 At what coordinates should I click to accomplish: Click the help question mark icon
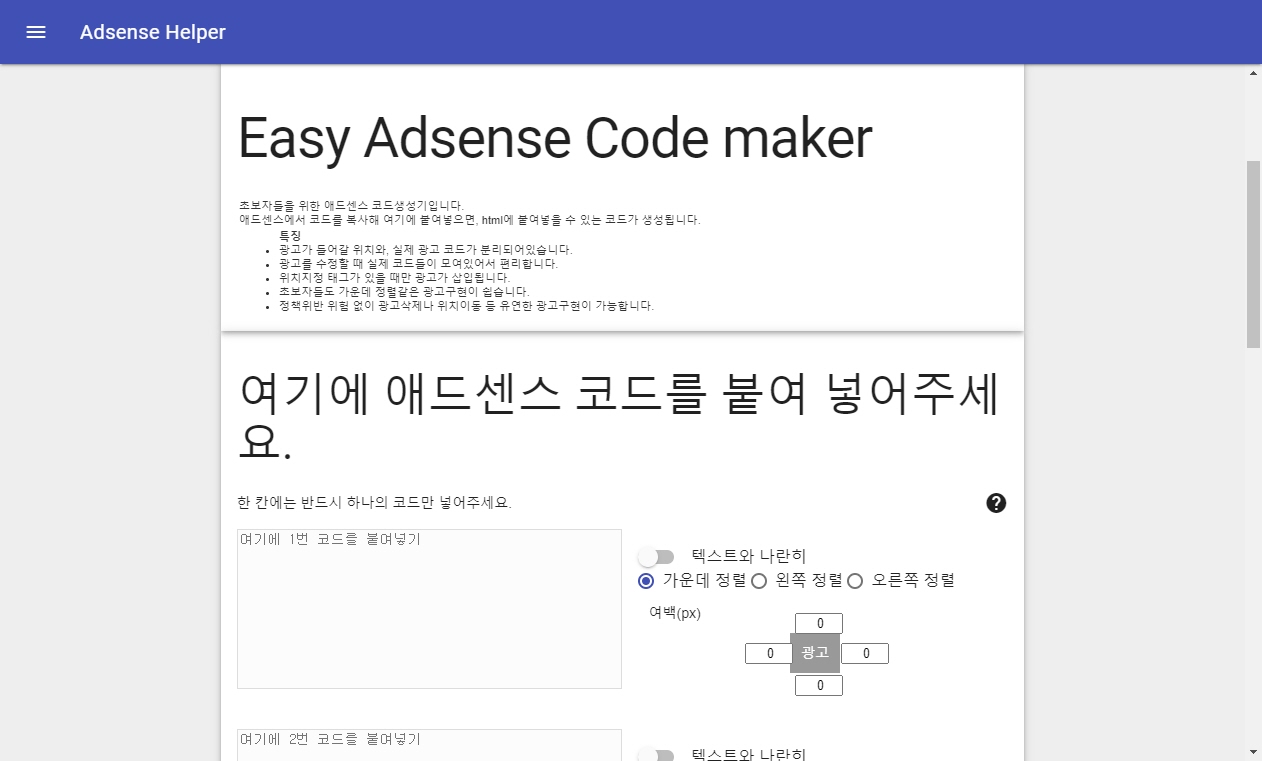click(x=996, y=503)
